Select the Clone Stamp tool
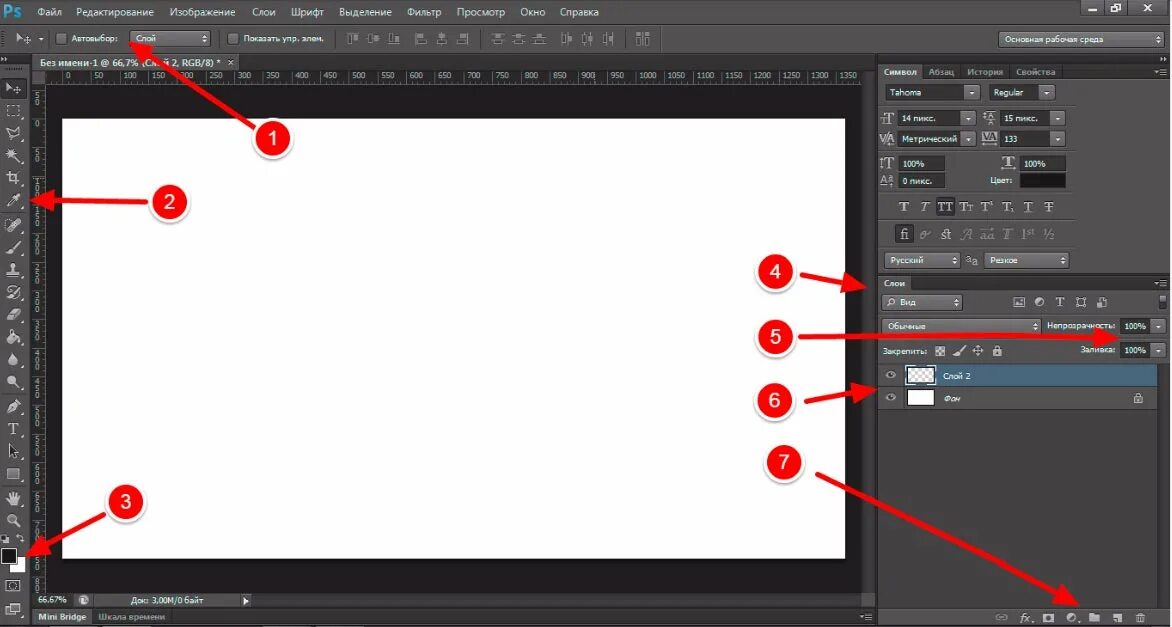Viewport: 1172px width, 627px height. point(13,270)
